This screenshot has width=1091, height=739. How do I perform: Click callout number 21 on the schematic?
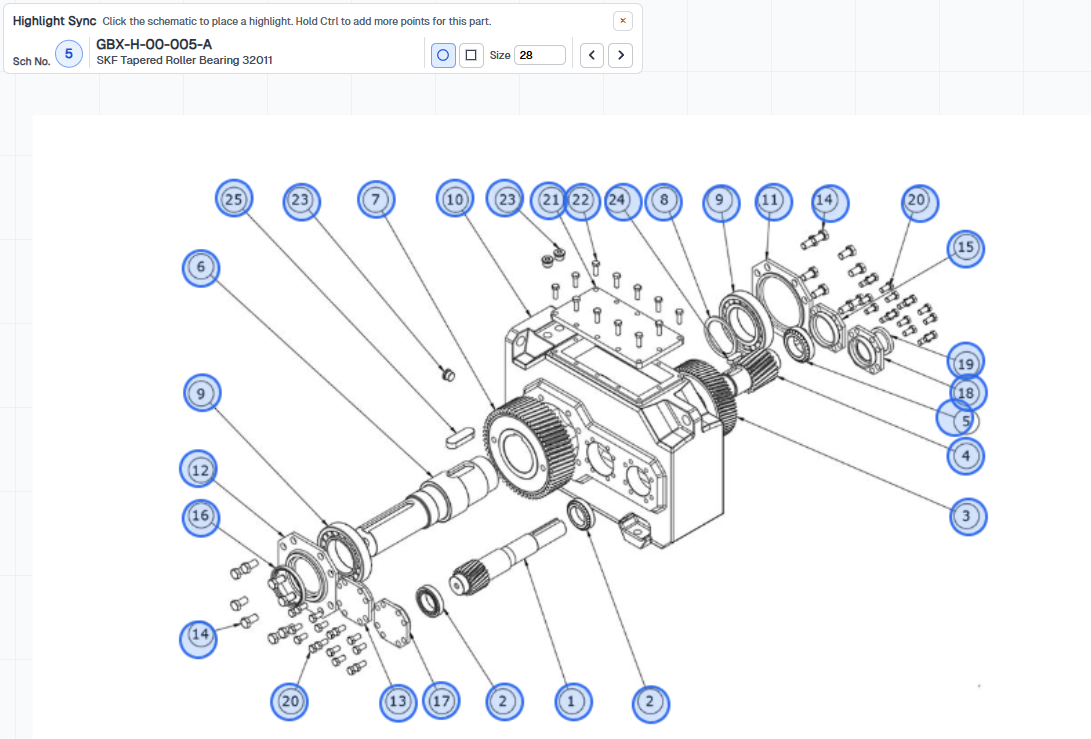549,200
